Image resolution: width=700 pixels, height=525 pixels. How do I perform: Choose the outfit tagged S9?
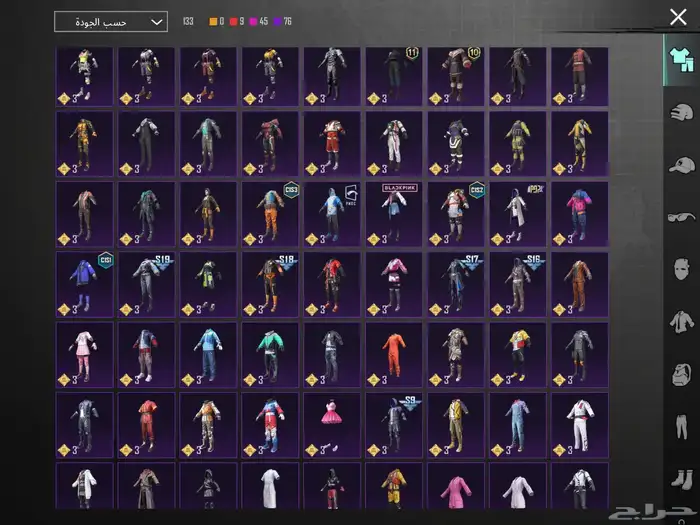coord(394,424)
